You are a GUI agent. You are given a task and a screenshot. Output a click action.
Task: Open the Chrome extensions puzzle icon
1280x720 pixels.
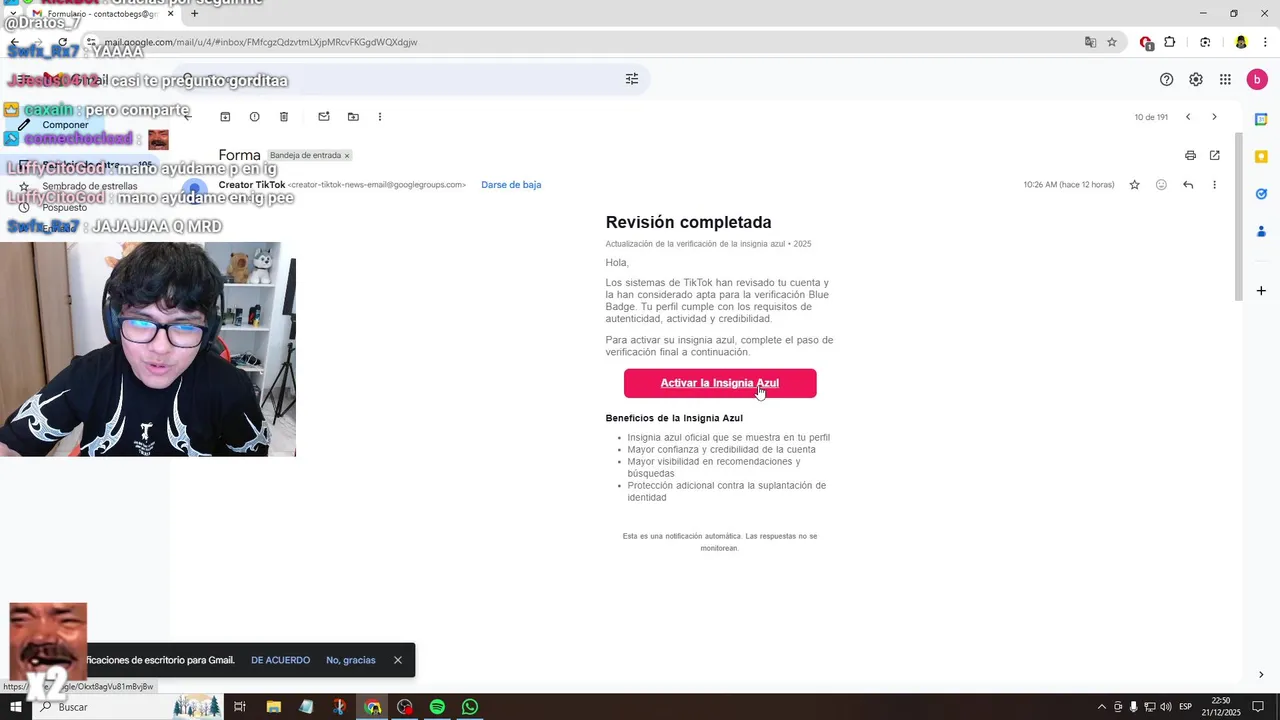coord(1170,42)
